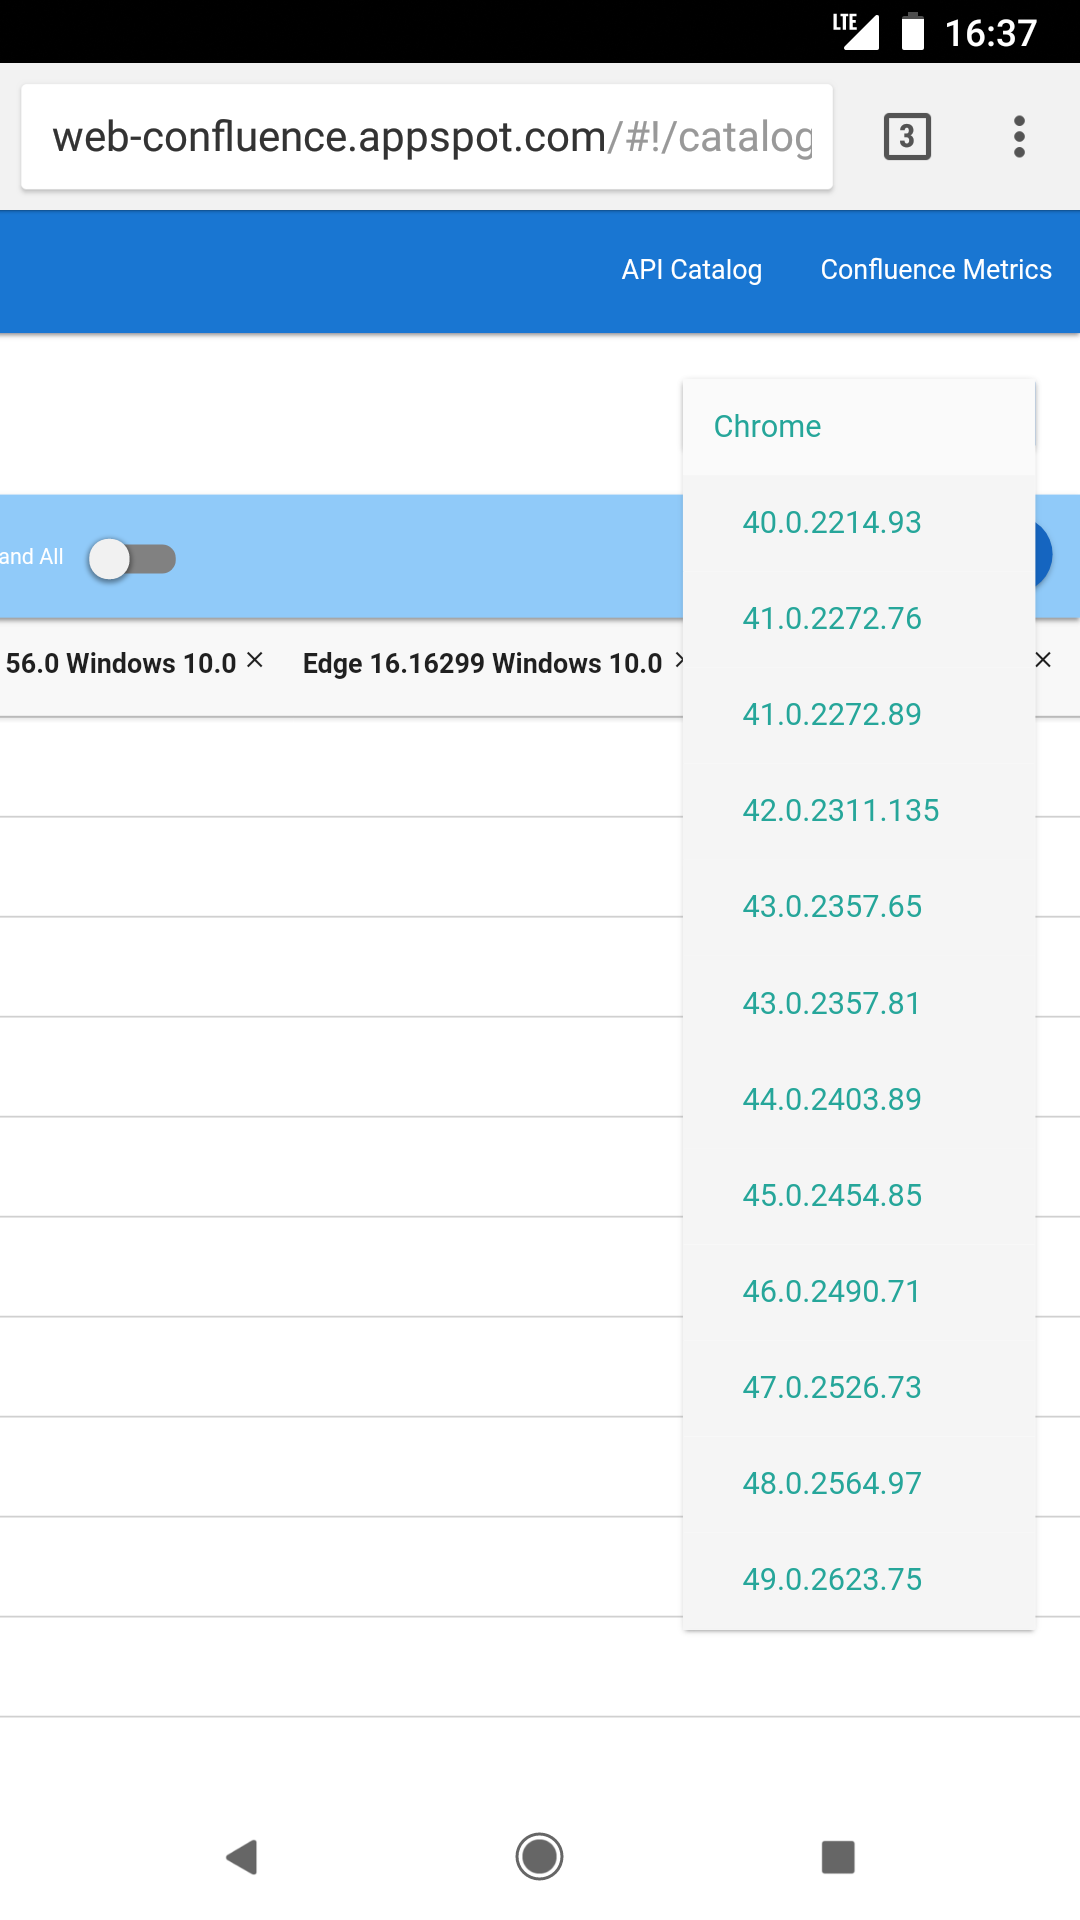Choose Chrome version 43.0.2357.65
Image resolution: width=1080 pixels, height=1920 pixels.
tap(859, 906)
